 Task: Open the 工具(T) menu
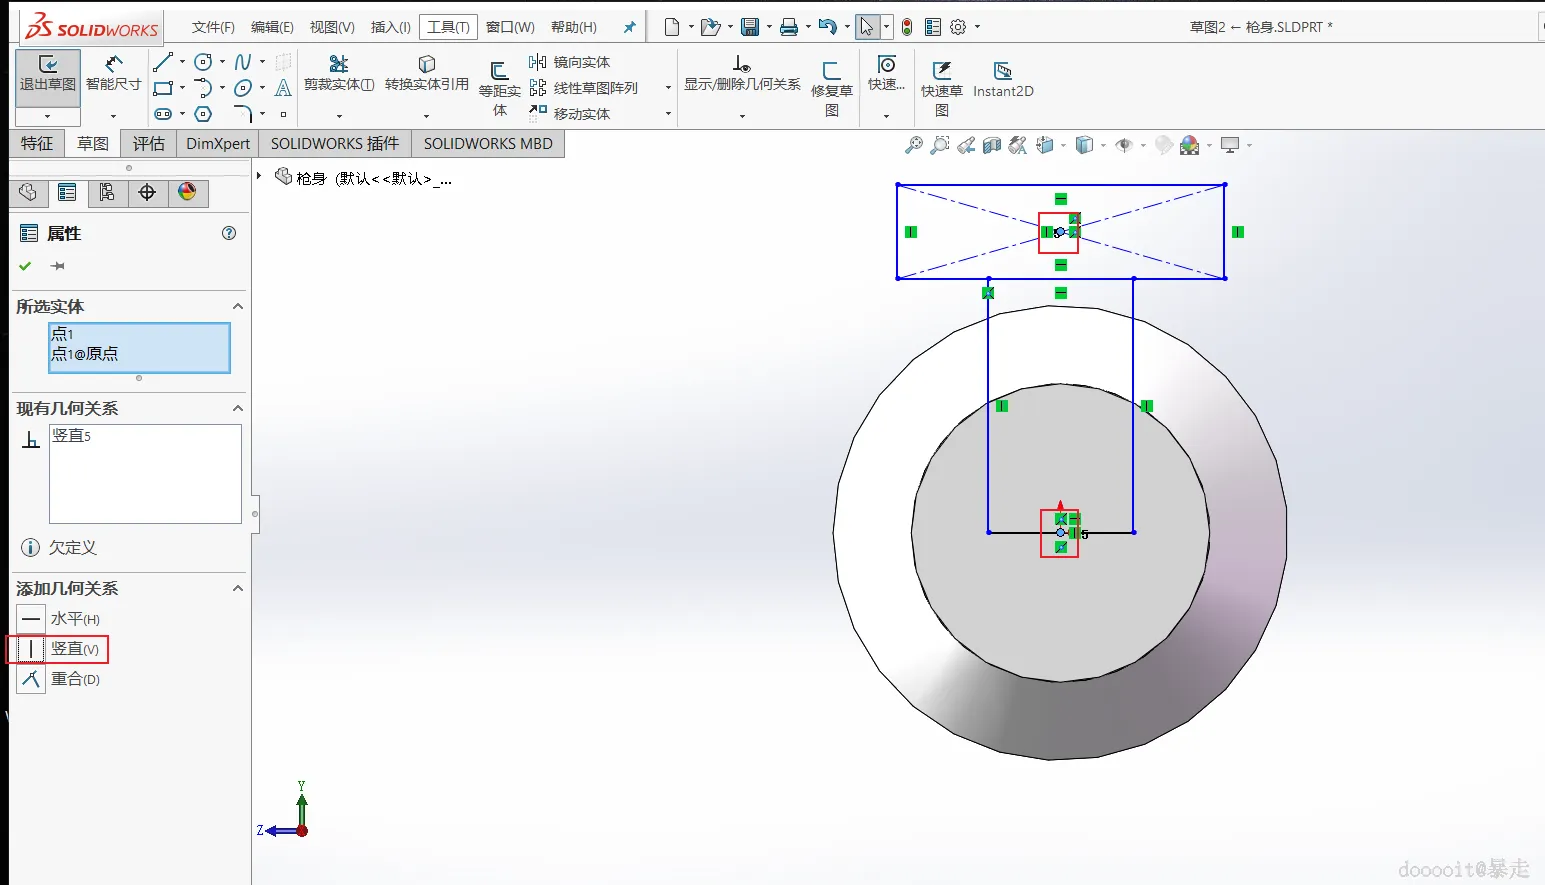coord(448,27)
